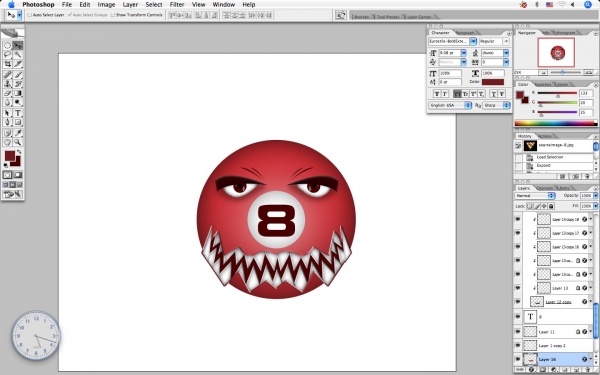Select the Load Selection history state
The image size is (600, 375).
click(x=559, y=157)
